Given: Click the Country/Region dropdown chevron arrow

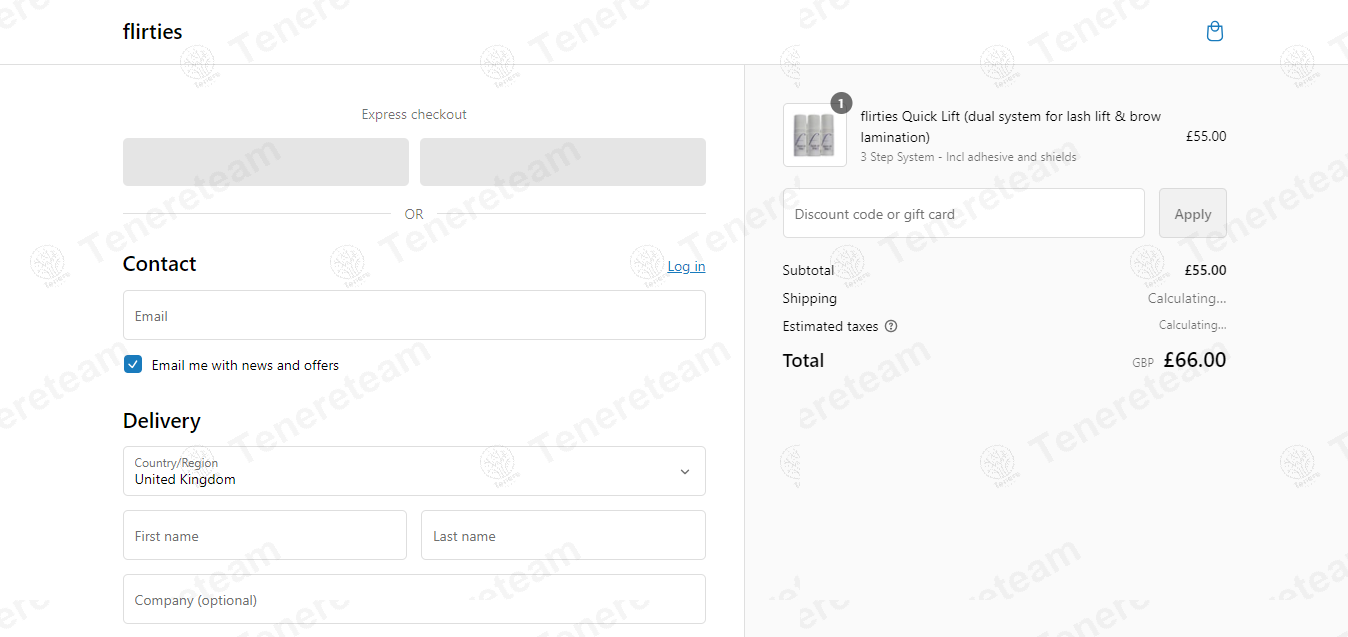Looking at the screenshot, I should pos(685,472).
